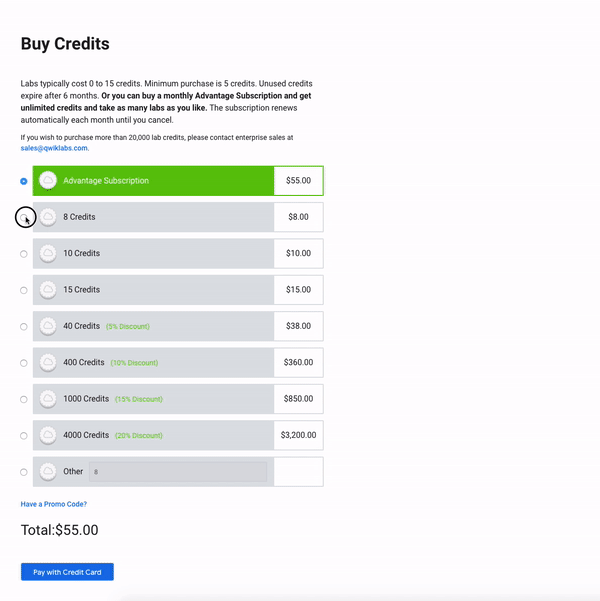Click Pay with Credit Card button

click(x=67, y=572)
